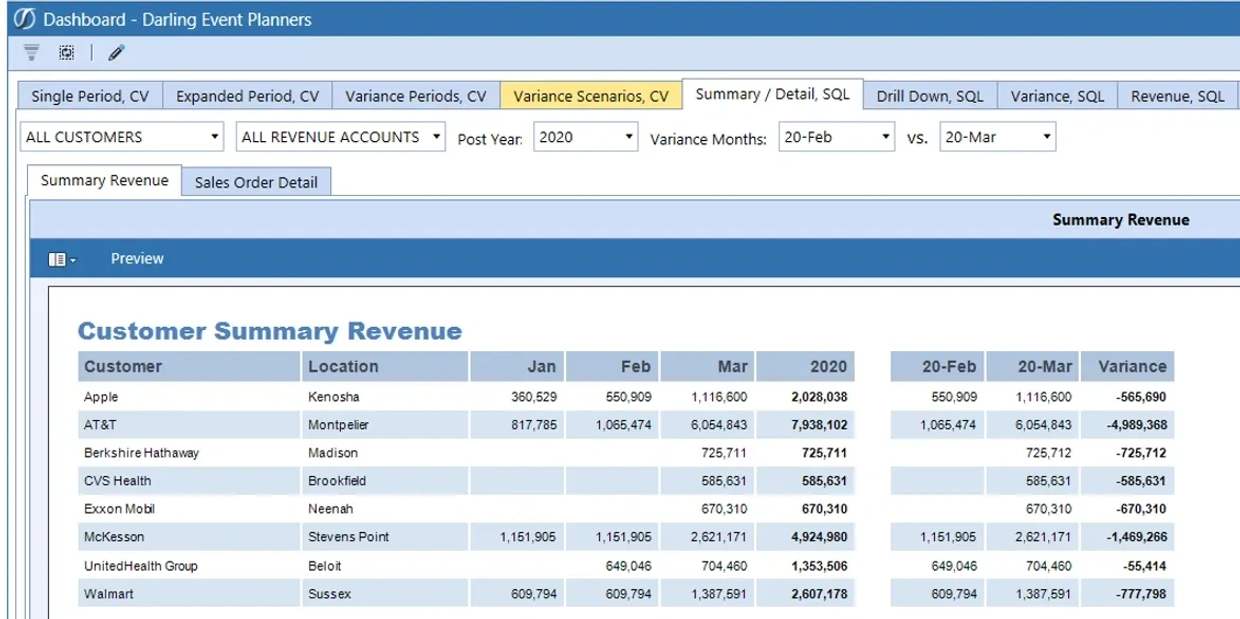This screenshot has height=619, width=1240.
Task: Open the ALL CUSTOMERS dropdown
Action: coord(122,138)
